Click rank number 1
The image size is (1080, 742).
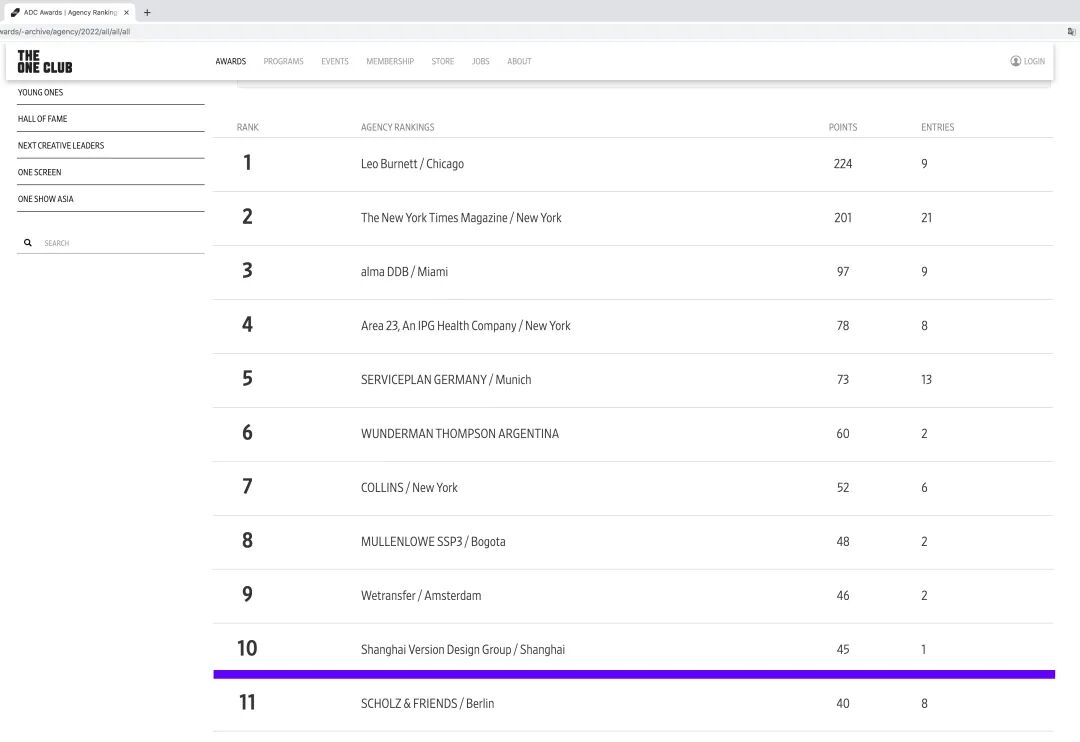(247, 163)
